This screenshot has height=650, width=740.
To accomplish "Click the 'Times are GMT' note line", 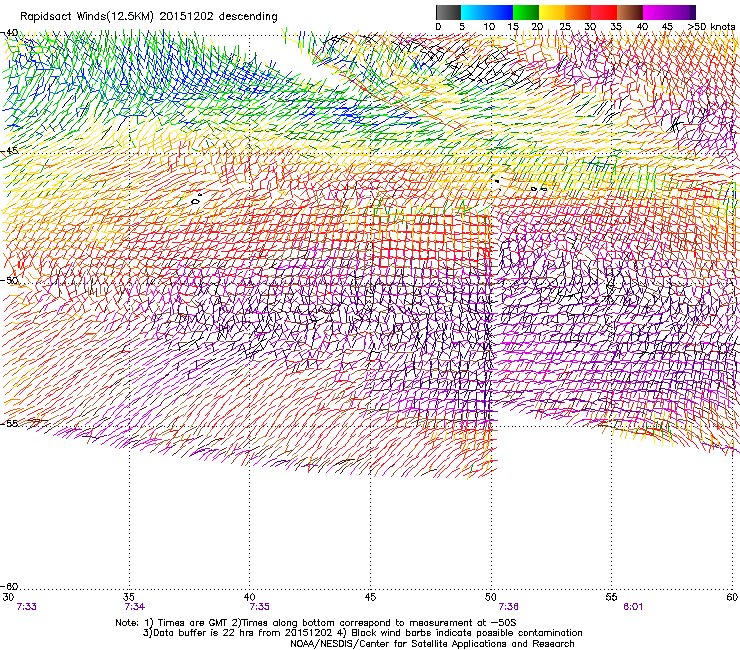I will (316, 623).
